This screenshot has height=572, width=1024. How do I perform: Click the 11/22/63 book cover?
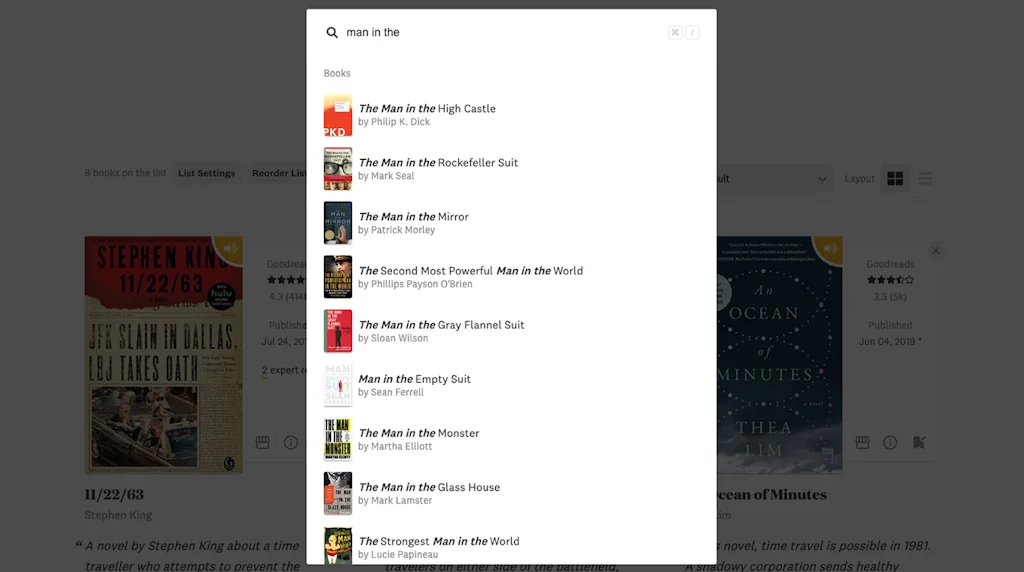coord(163,355)
